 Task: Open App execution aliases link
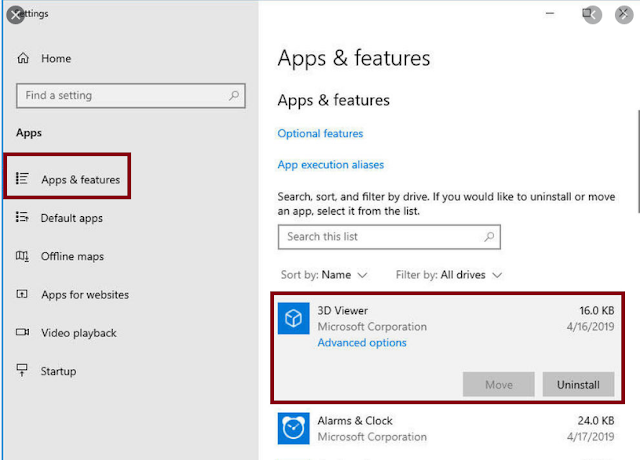tap(331, 164)
